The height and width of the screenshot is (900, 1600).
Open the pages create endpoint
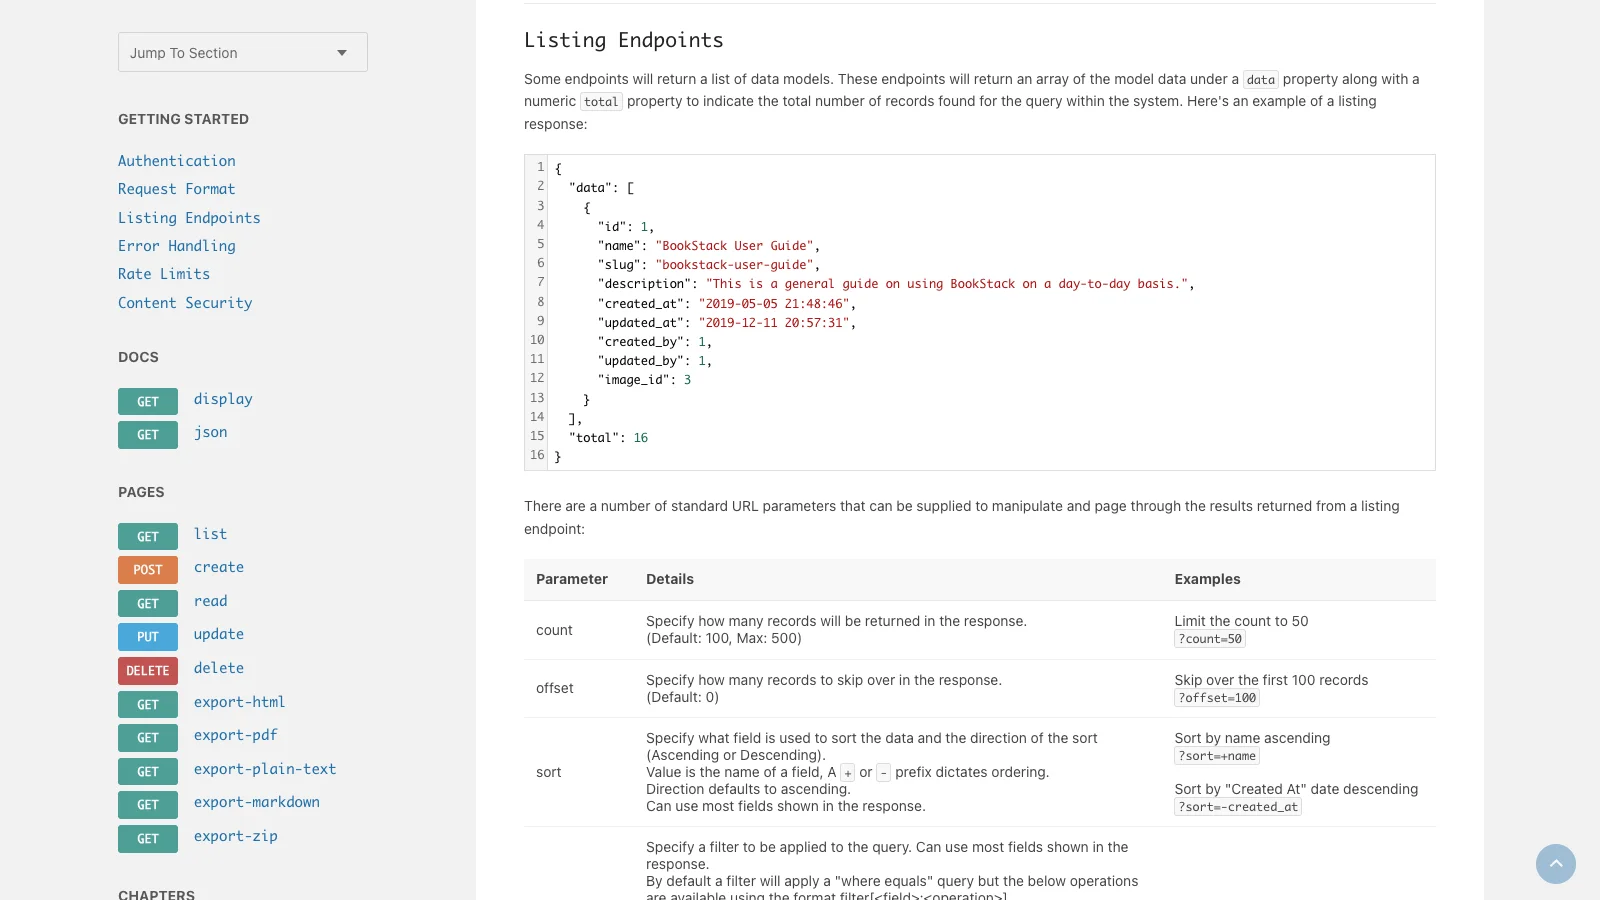pyautogui.click(x=219, y=567)
